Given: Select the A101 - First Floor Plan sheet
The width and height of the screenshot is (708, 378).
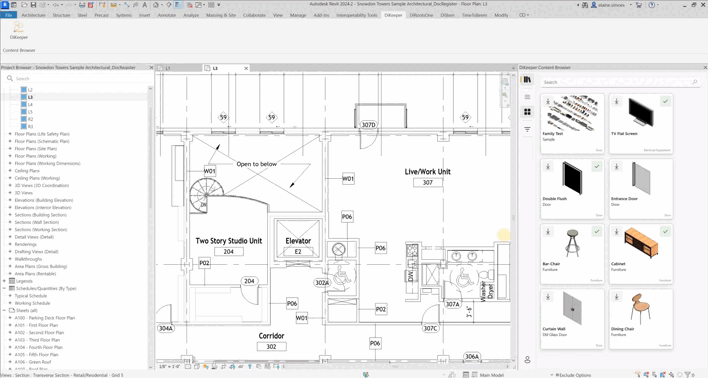Looking at the screenshot, I should (x=36, y=325).
